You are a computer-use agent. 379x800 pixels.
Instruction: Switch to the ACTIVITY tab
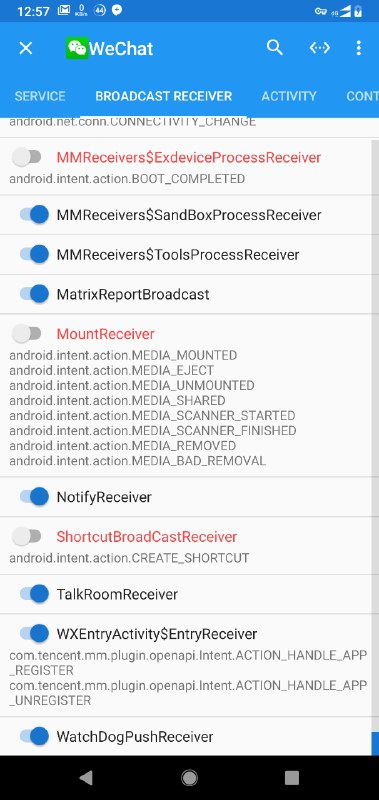(x=289, y=96)
